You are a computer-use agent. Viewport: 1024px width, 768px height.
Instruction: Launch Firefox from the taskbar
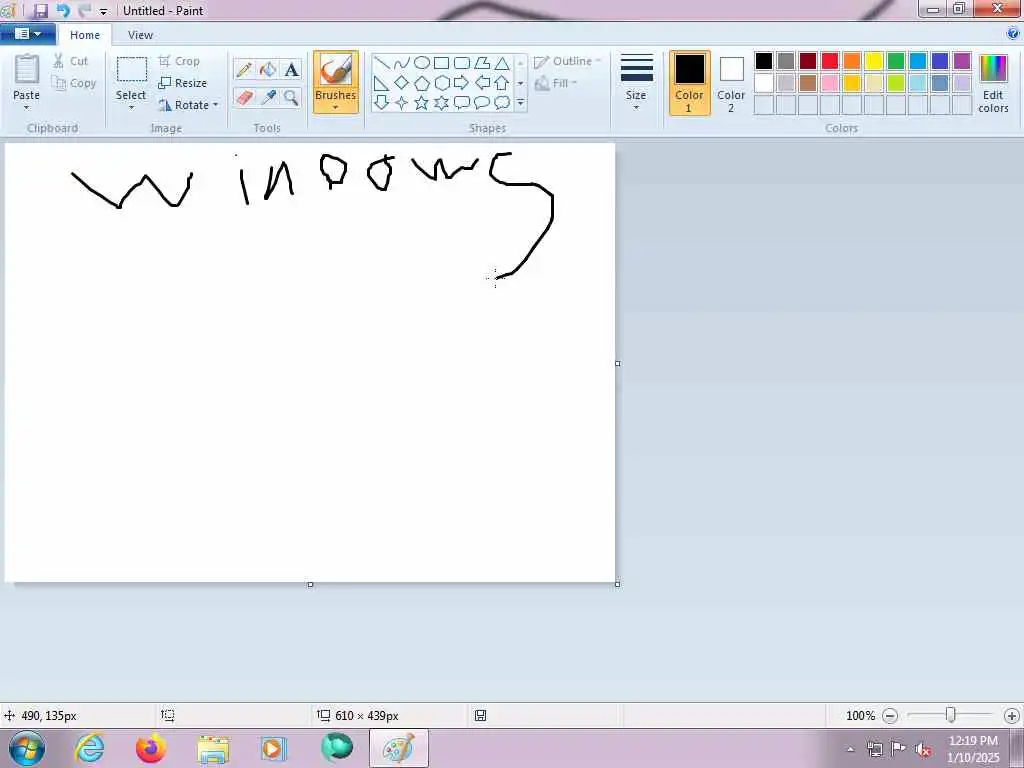[x=151, y=748]
